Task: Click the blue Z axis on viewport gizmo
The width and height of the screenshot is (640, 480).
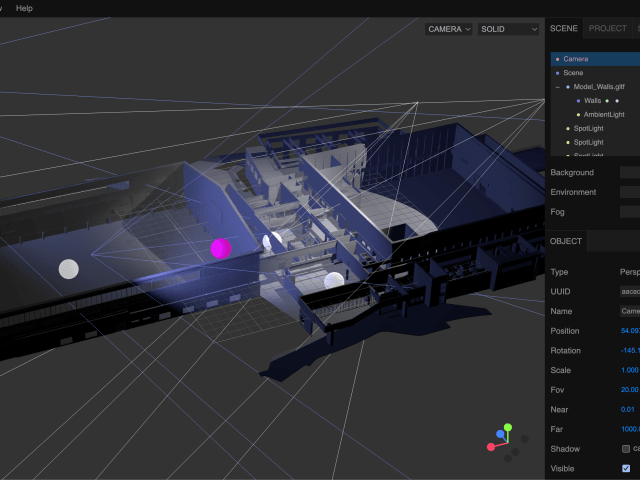Action: pos(500,434)
